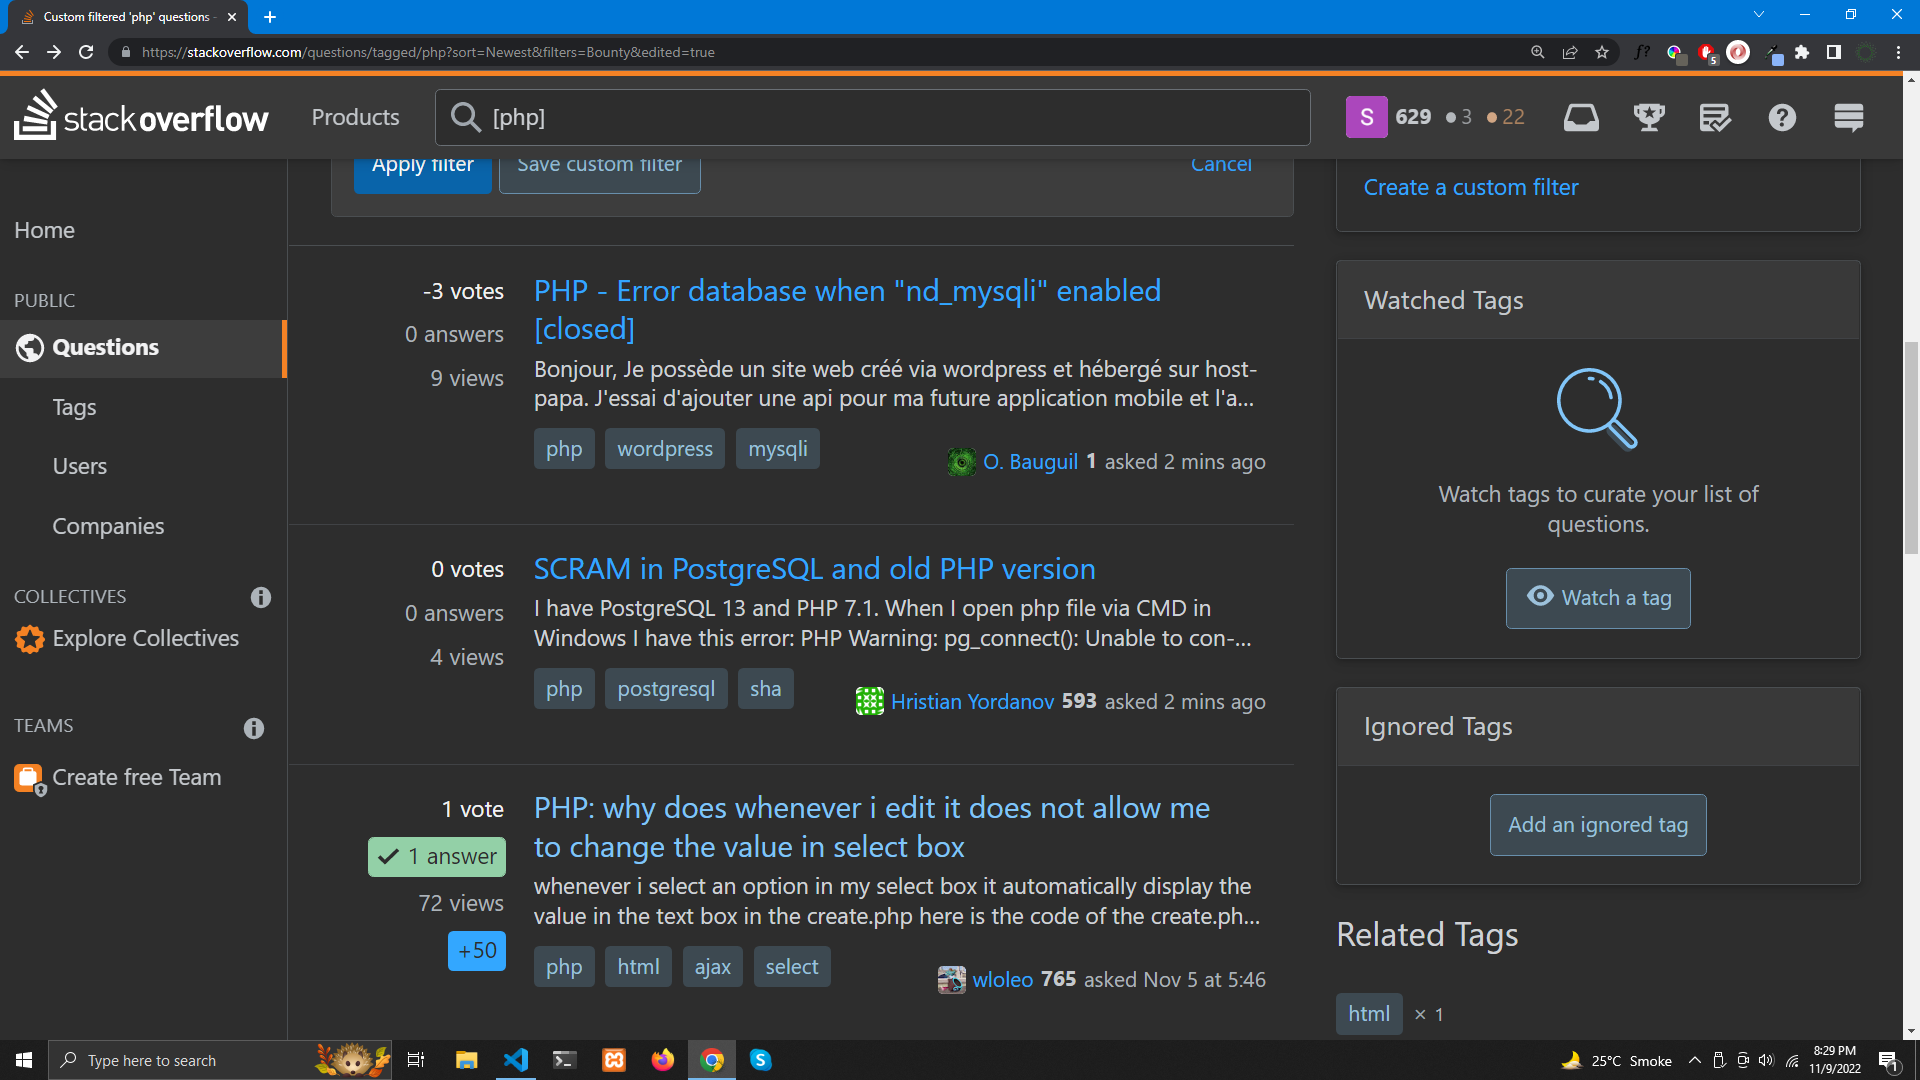Open wloleo's profile link
Image resolution: width=1920 pixels, height=1080 pixels.
click(x=1003, y=980)
